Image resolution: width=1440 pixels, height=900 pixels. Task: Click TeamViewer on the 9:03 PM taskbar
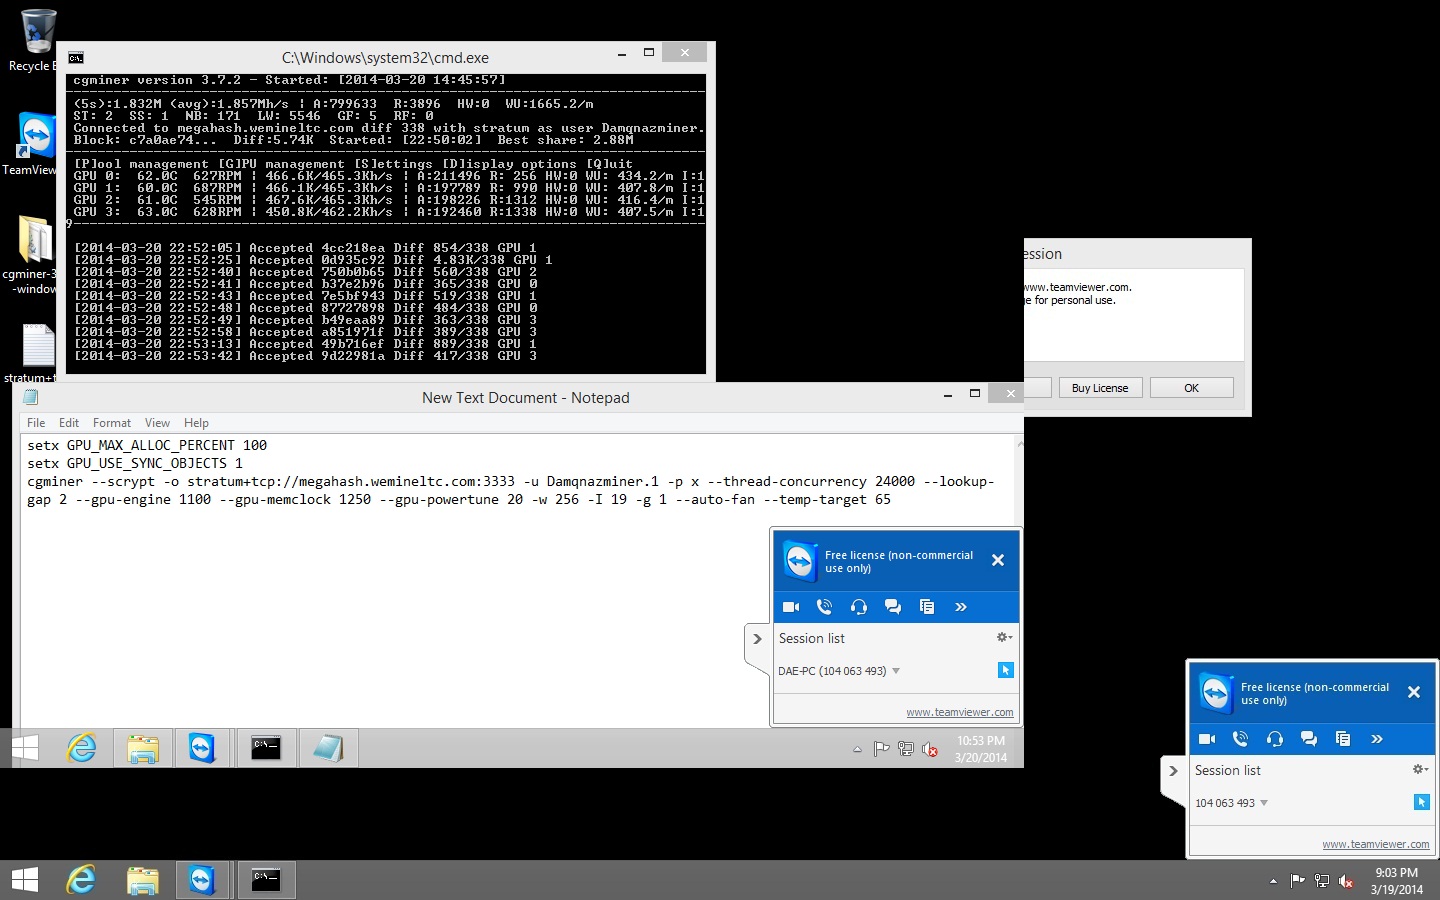[203, 880]
